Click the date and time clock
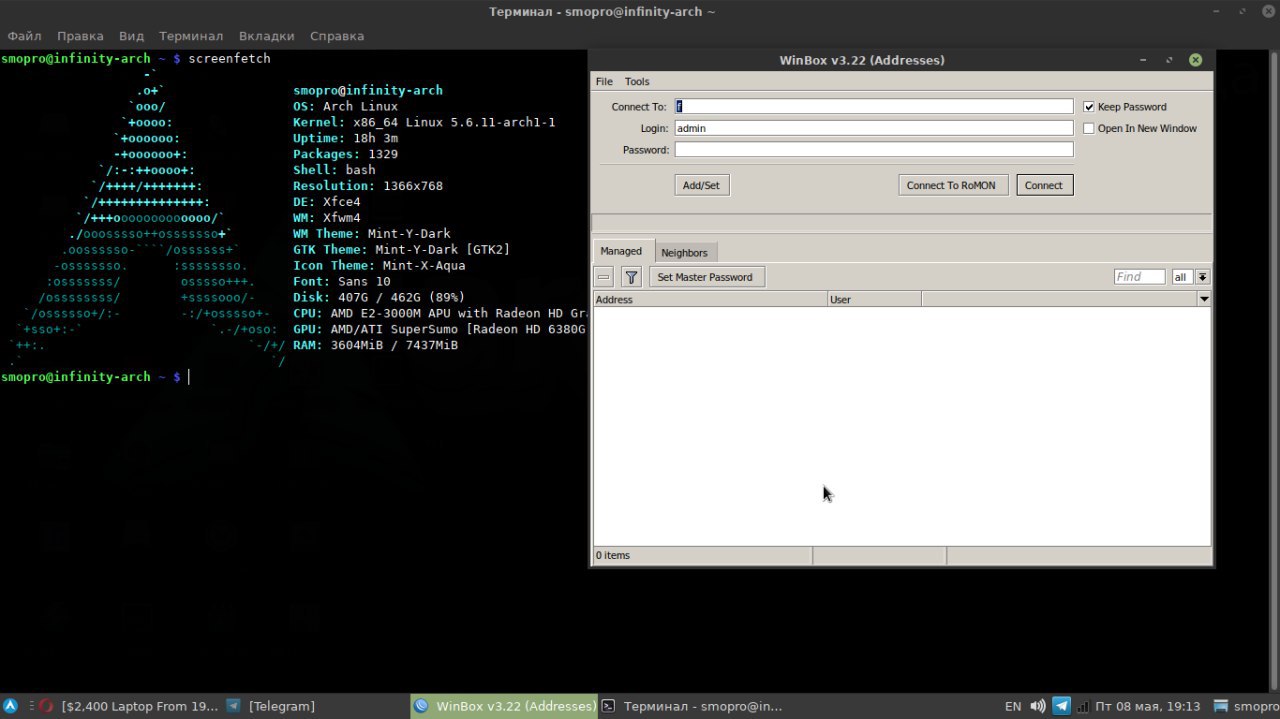The image size is (1280, 719). coord(1147,706)
